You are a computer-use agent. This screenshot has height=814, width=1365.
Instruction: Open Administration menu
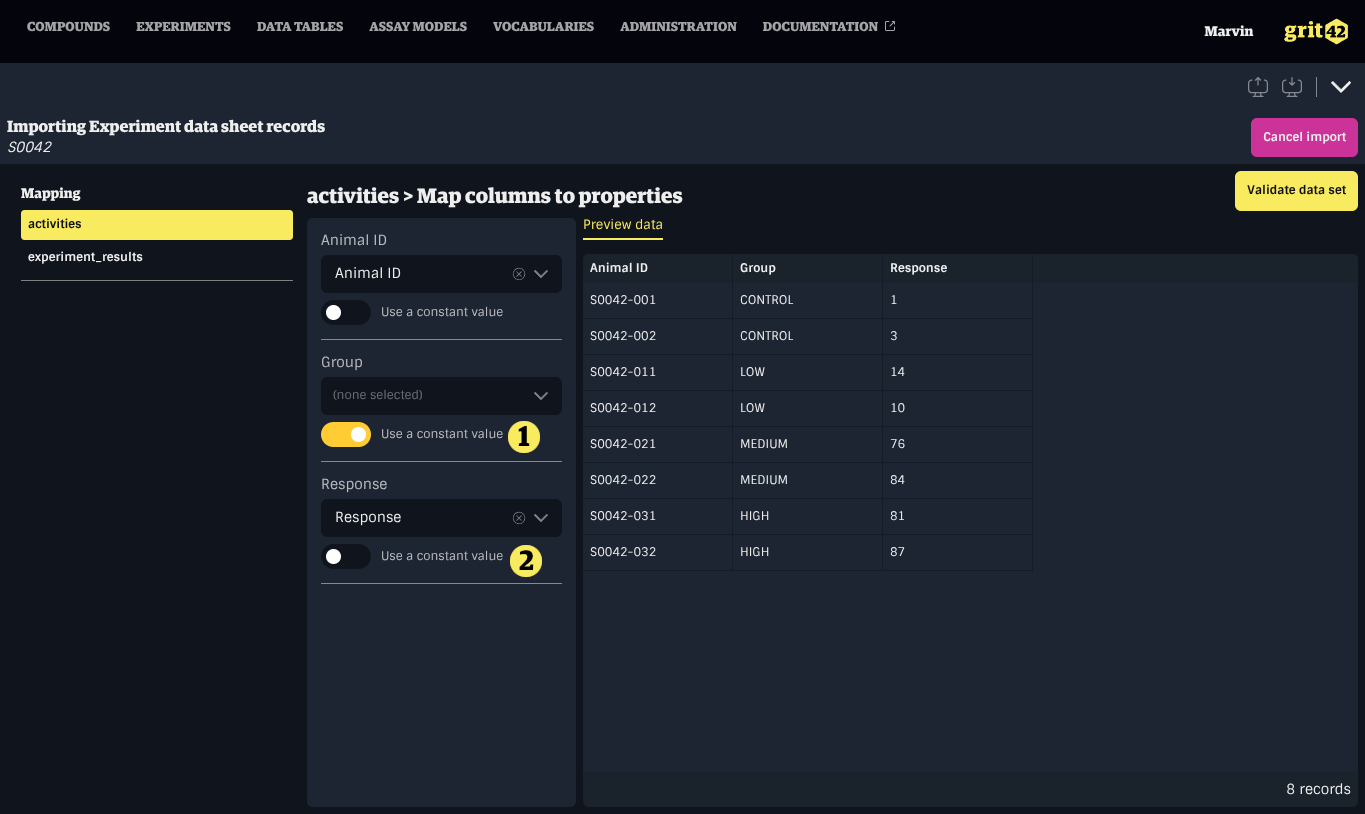[678, 27]
